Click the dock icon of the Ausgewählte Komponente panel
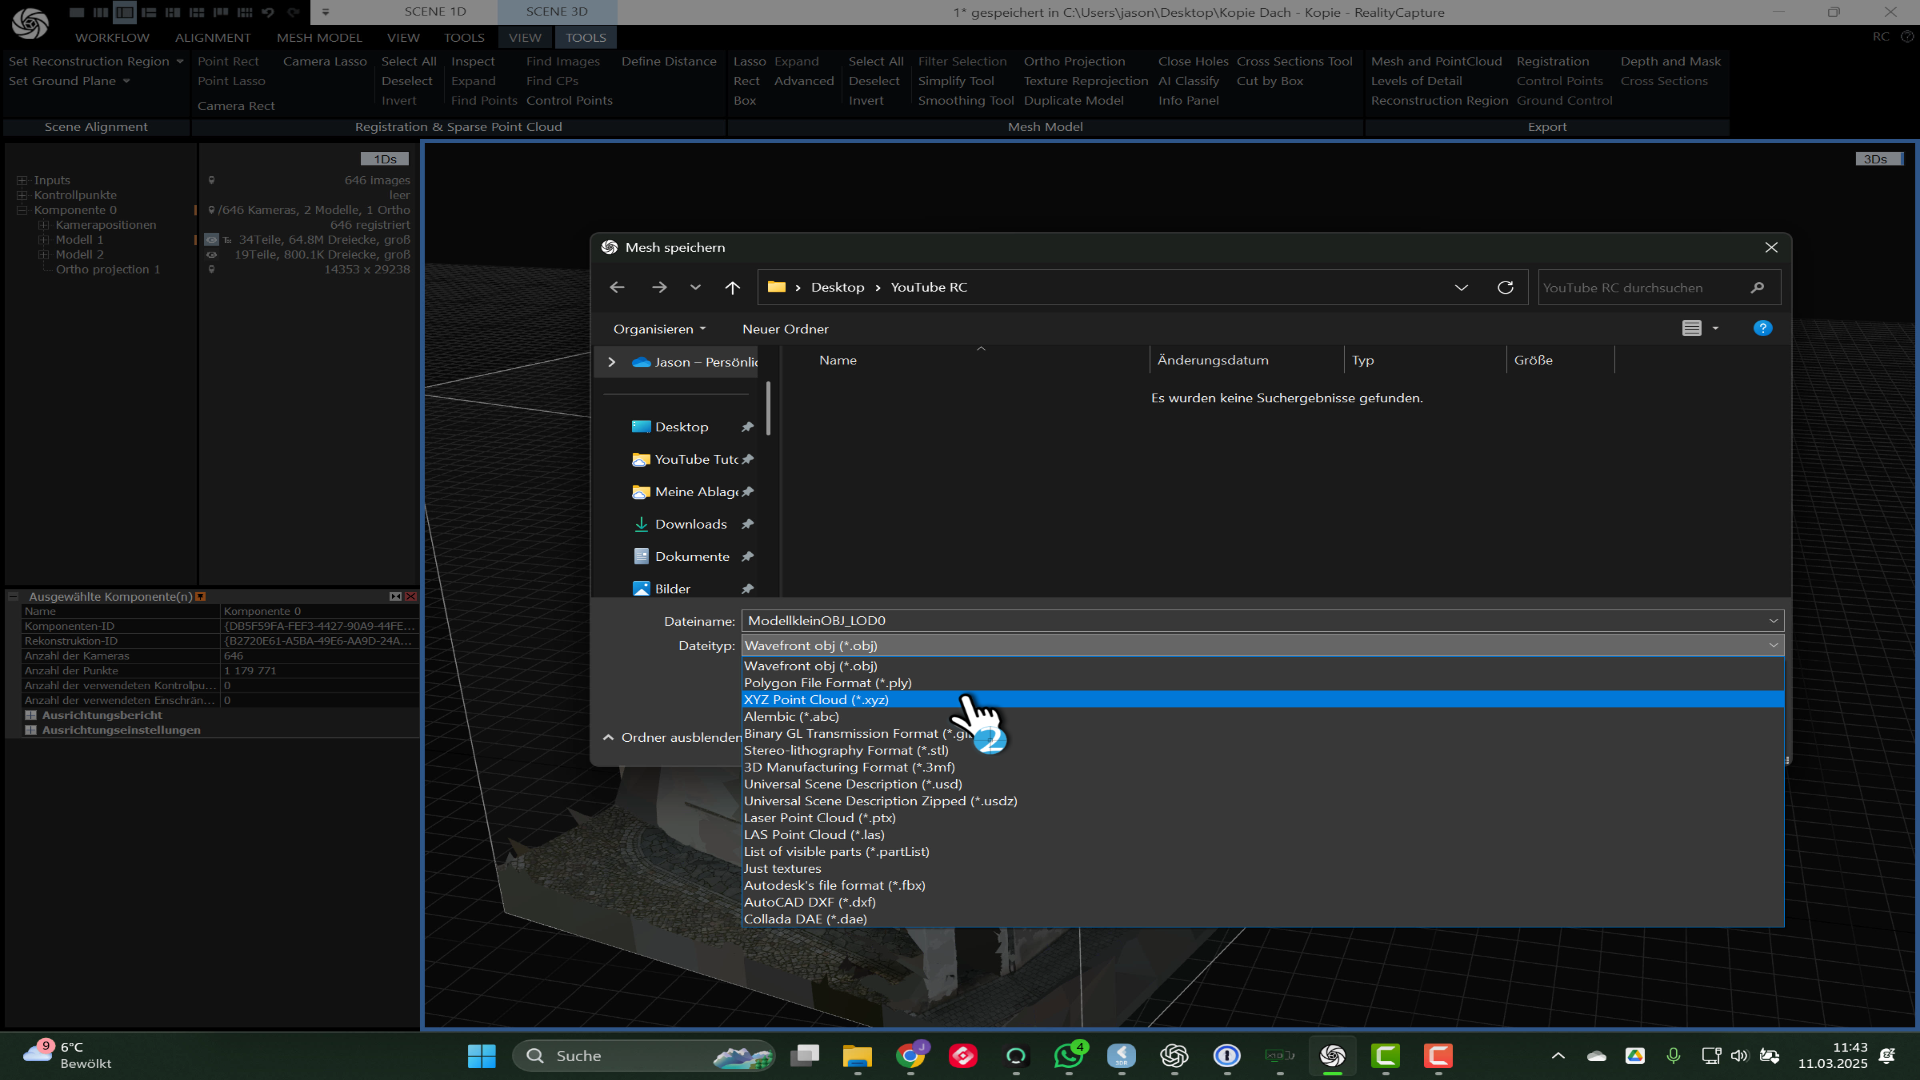 point(395,597)
